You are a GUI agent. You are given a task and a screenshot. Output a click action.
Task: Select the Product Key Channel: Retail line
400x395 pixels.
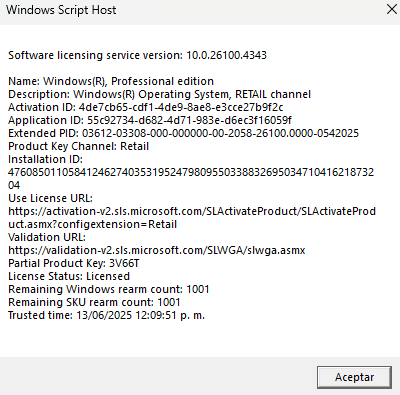[x=78, y=146]
